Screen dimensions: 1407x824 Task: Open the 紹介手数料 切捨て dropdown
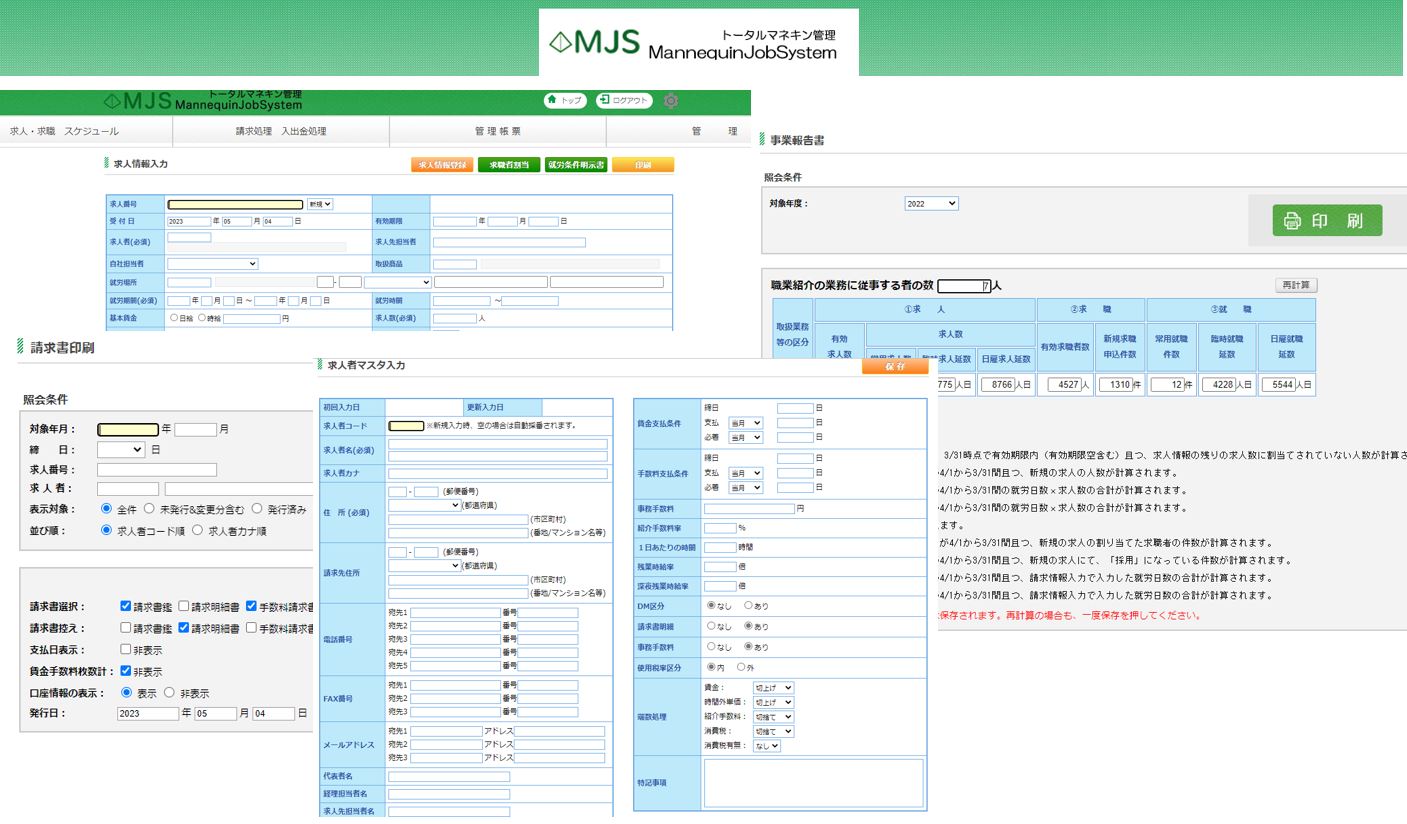tap(773, 717)
